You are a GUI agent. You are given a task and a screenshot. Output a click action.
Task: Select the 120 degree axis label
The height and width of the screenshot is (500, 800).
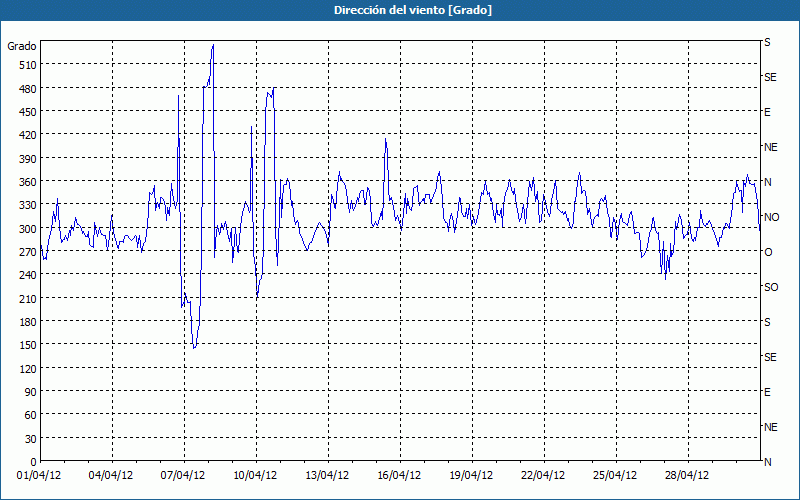coord(28,368)
